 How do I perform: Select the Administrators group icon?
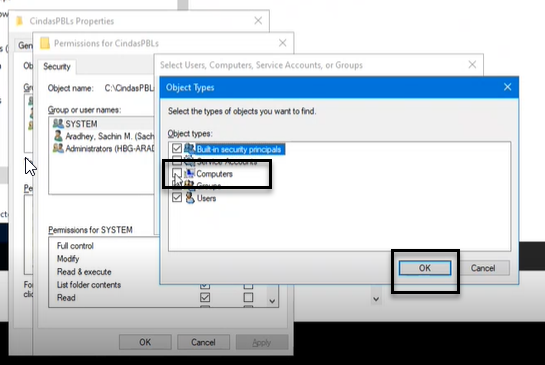pyautogui.click(x=58, y=148)
